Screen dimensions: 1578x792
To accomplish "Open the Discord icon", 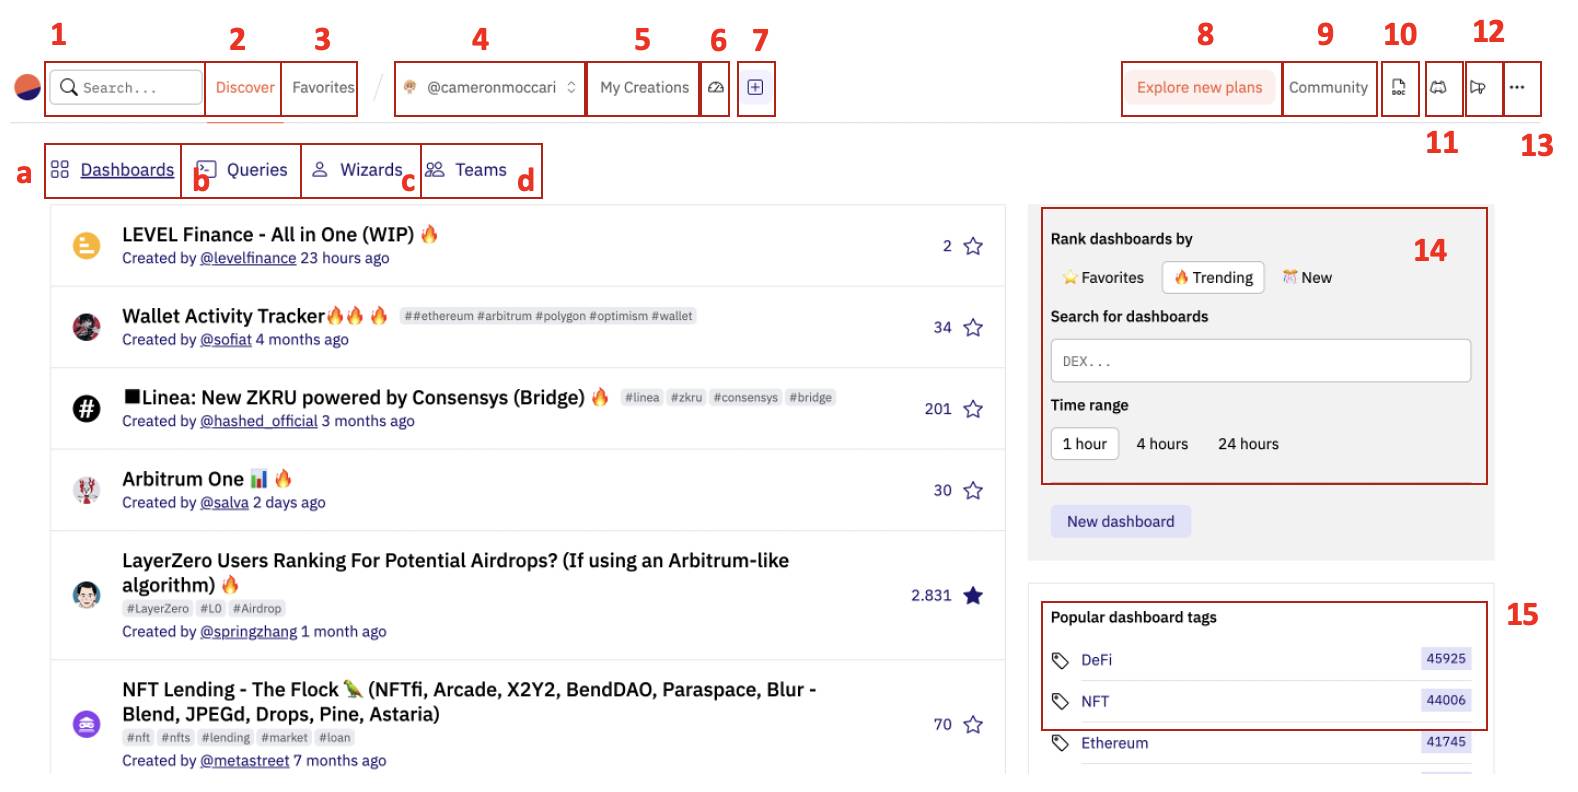I will [x=1438, y=88].
